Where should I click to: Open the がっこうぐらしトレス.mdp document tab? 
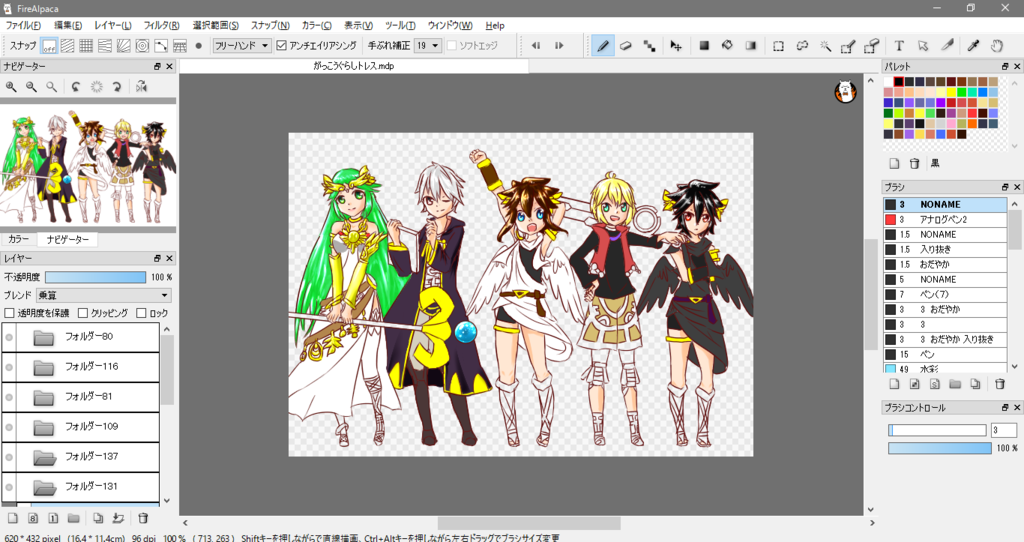(353, 66)
